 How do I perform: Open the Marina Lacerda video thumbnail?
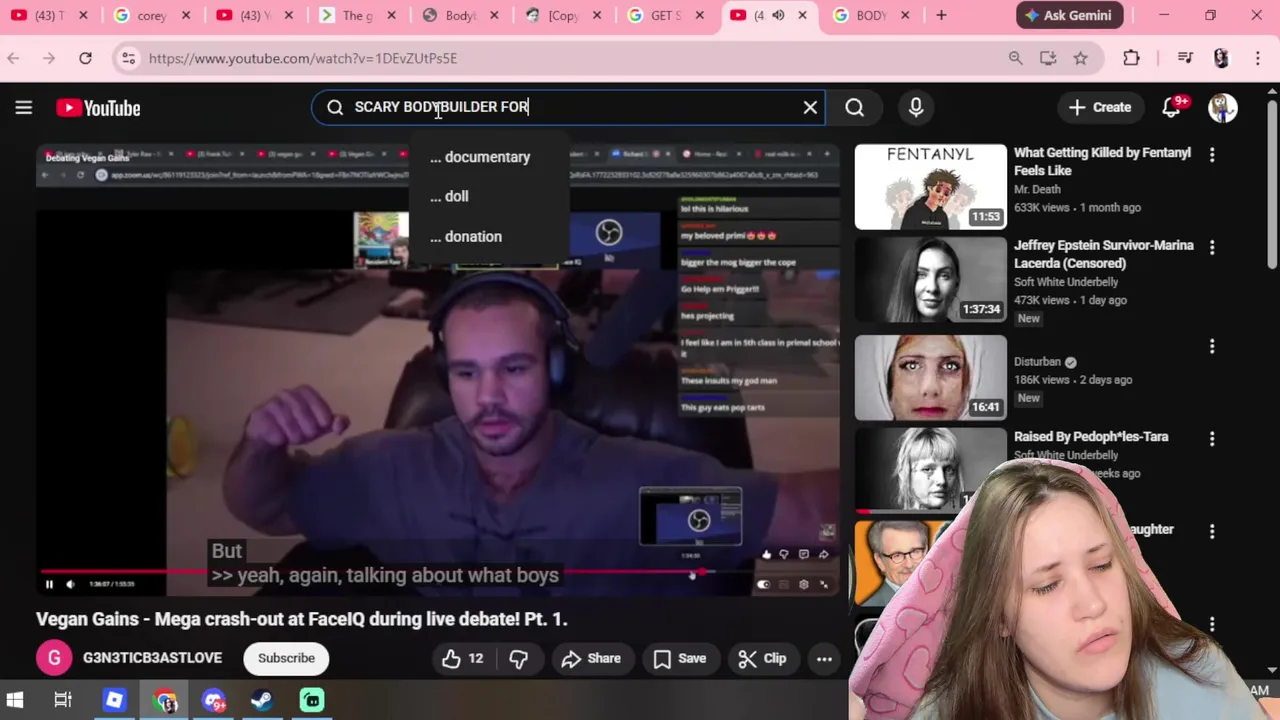930,279
